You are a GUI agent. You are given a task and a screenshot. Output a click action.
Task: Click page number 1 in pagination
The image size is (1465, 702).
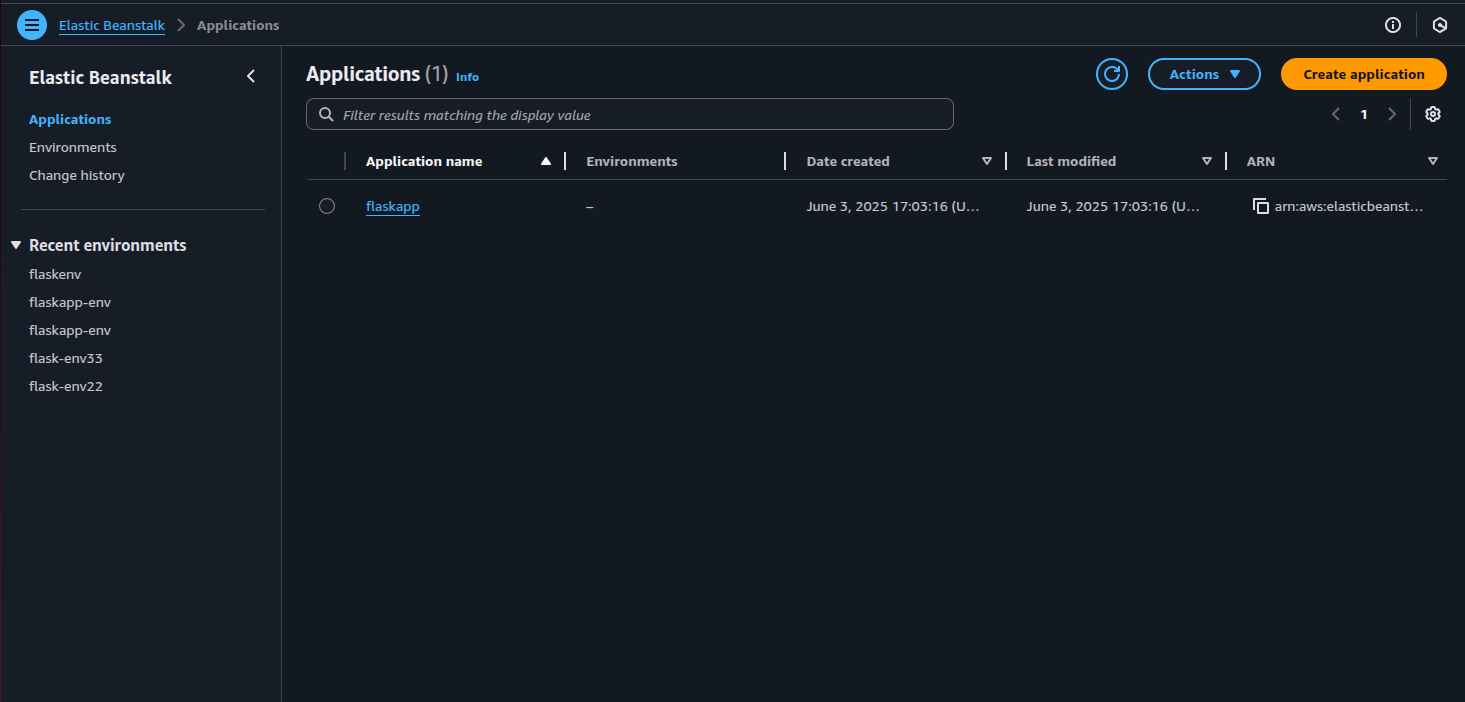click(x=1364, y=114)
